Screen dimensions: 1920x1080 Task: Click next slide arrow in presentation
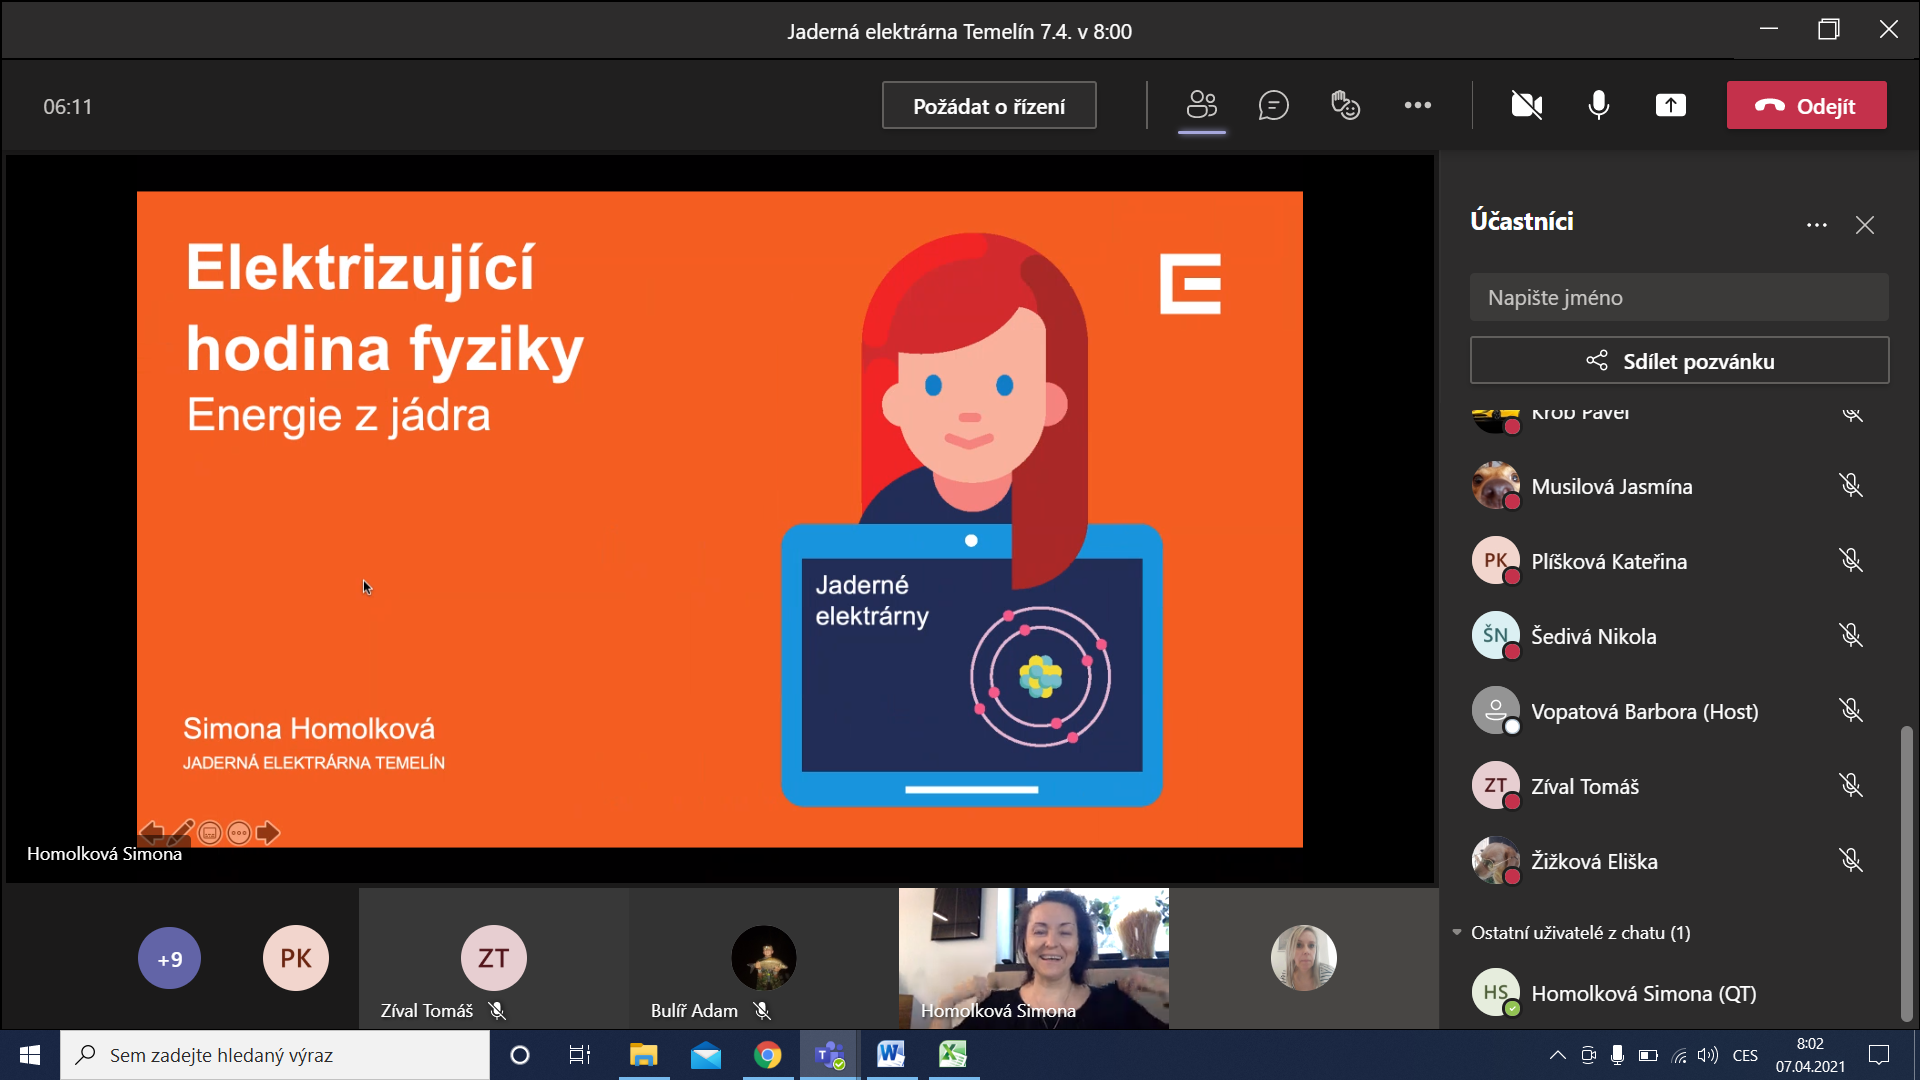(268, 833)
